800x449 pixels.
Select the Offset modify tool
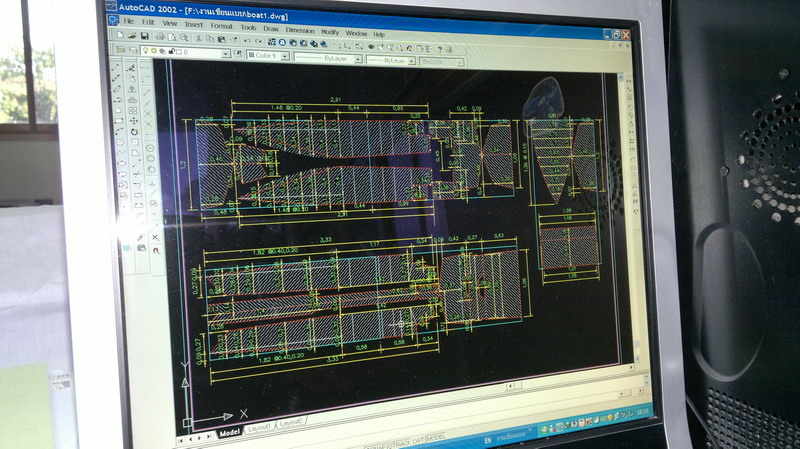click(x=132, y=100)
